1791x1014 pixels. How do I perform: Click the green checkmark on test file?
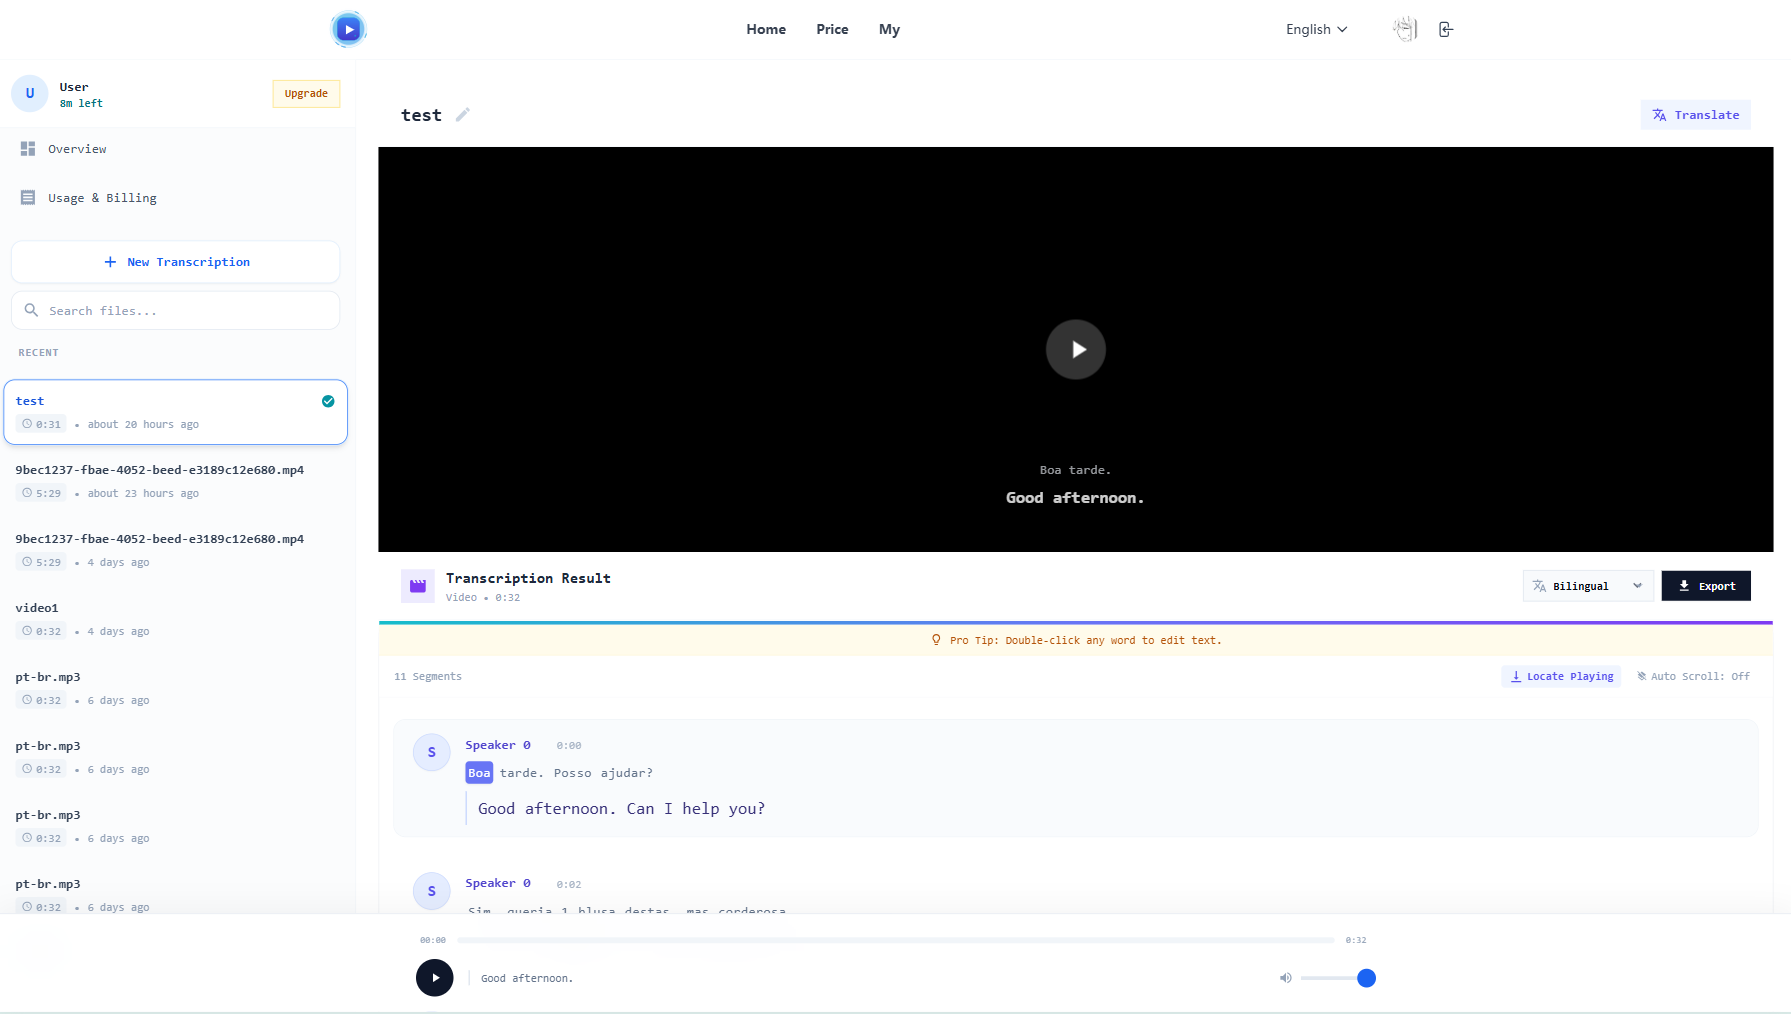point(328,400)
